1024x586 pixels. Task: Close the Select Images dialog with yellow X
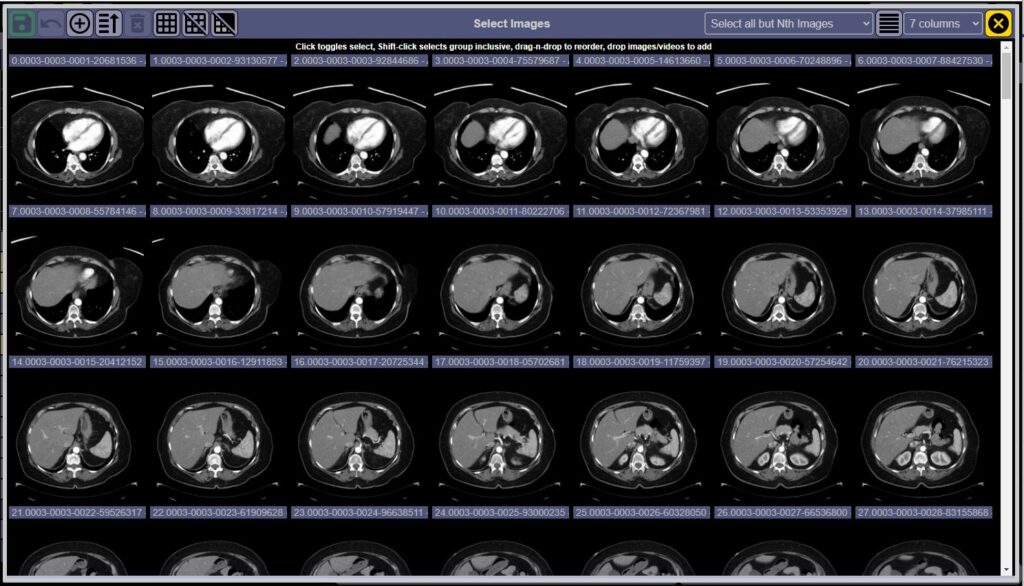(998, 24)
